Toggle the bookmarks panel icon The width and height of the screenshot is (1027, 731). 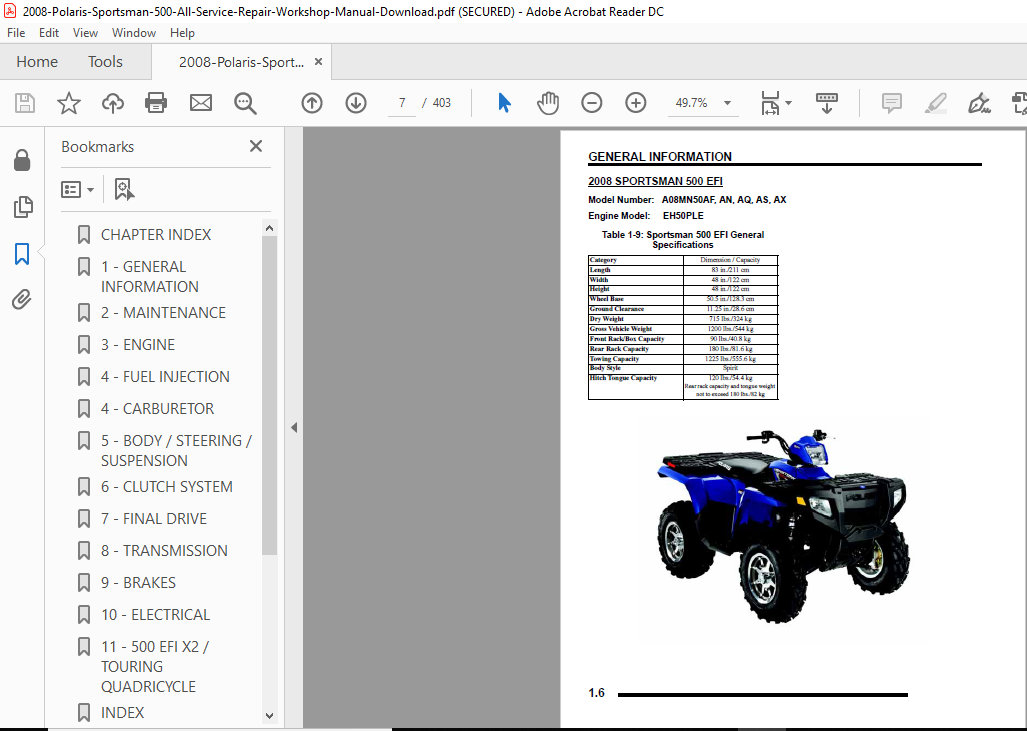pos(22,253)
